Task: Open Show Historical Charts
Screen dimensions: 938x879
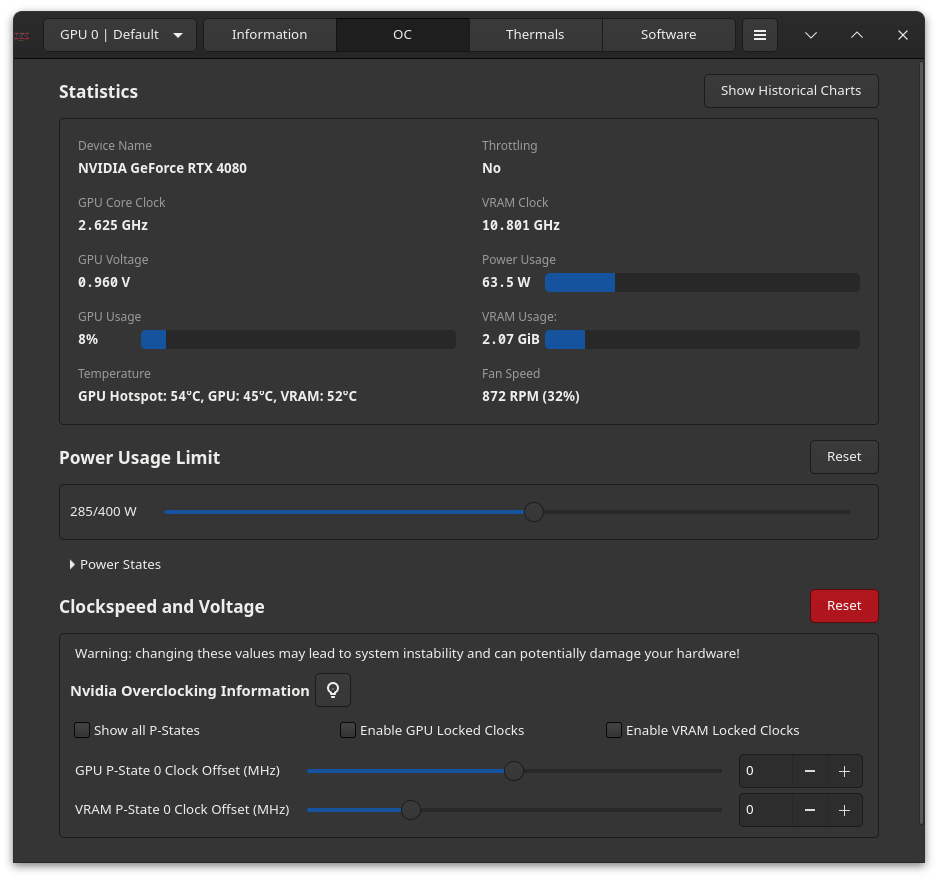Action: (x=791, y=90)
